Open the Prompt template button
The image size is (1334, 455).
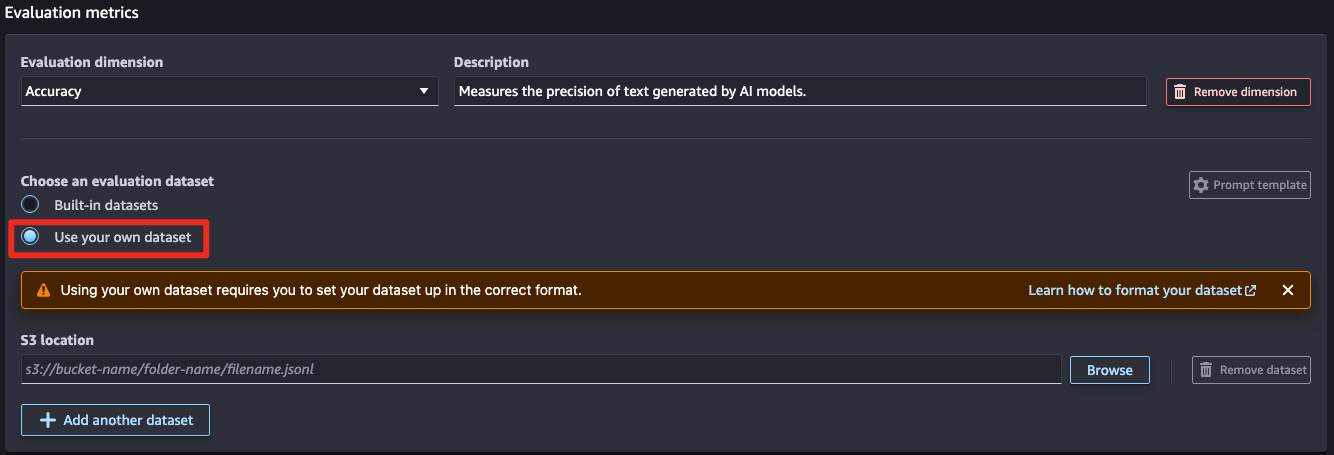coord(1250,185)
